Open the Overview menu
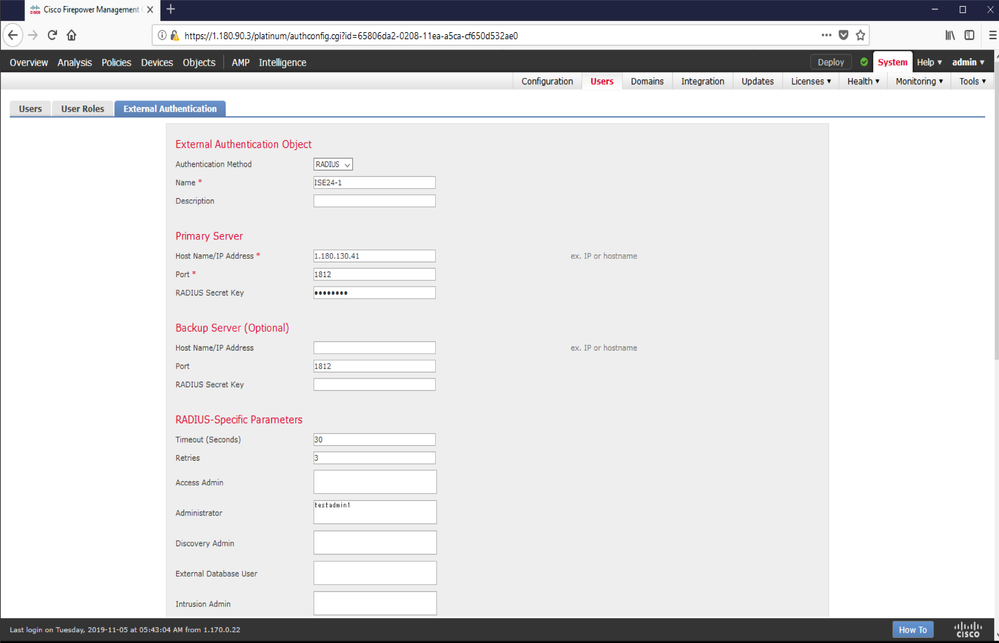Viewport: 999px width, 643px height. tap(29, 62)
